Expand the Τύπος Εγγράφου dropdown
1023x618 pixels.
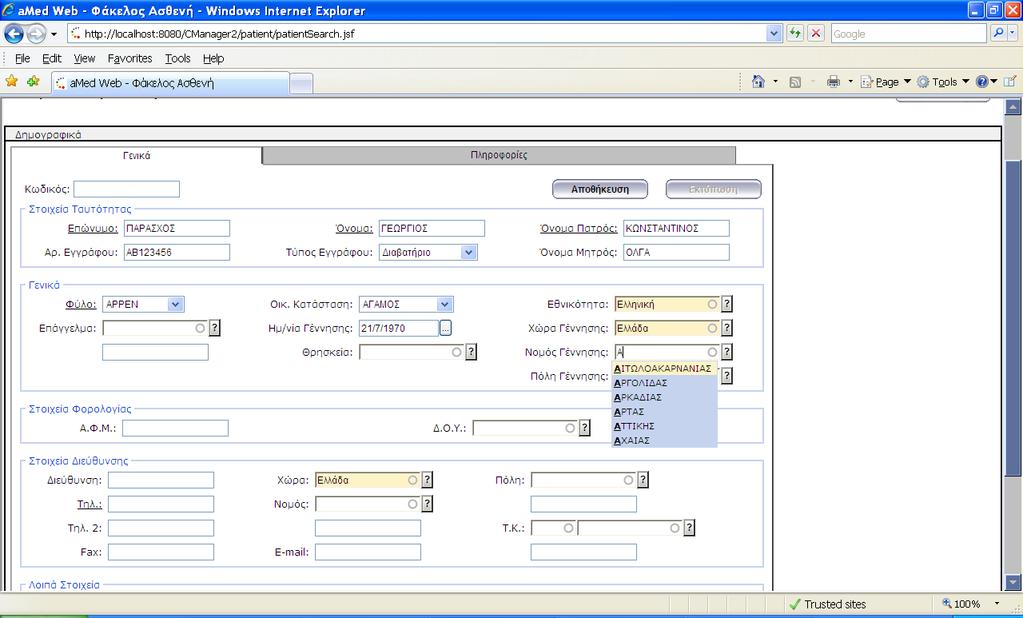point(468,253)
